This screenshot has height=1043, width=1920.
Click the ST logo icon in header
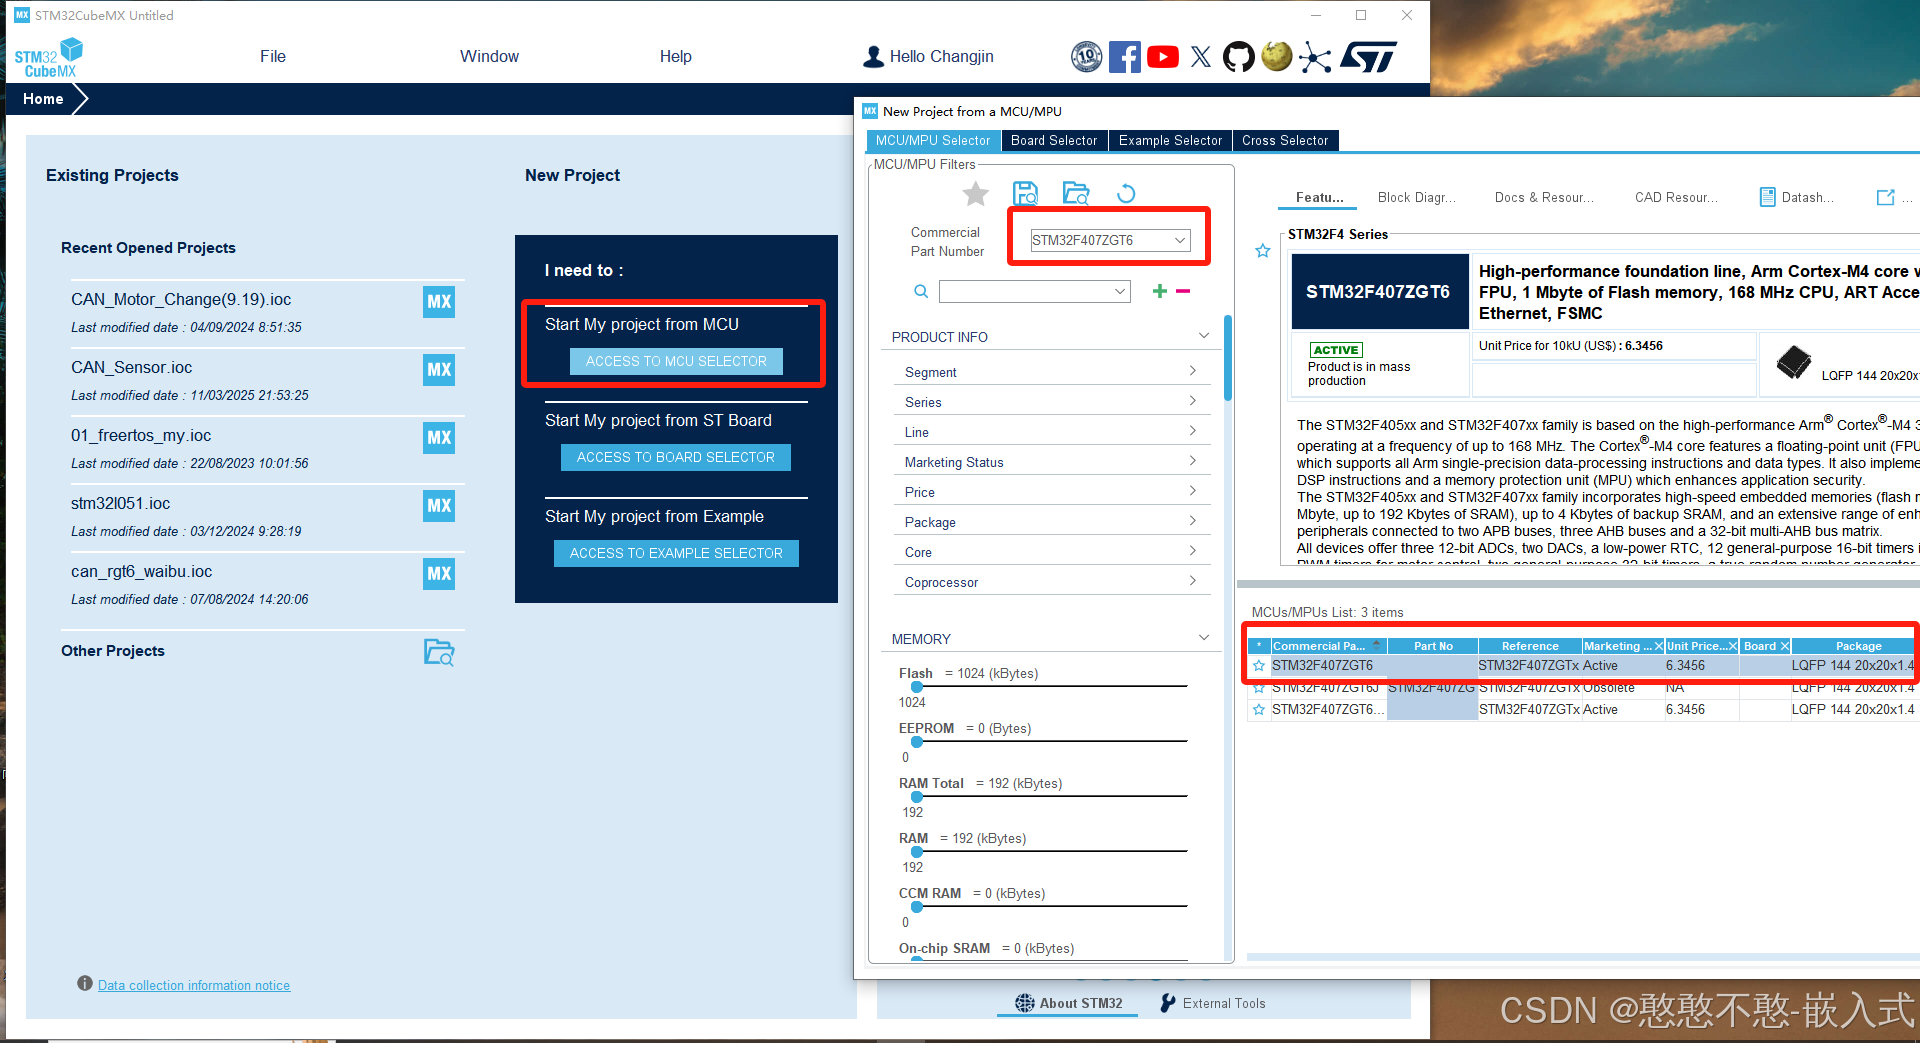tap(1368, 57)
